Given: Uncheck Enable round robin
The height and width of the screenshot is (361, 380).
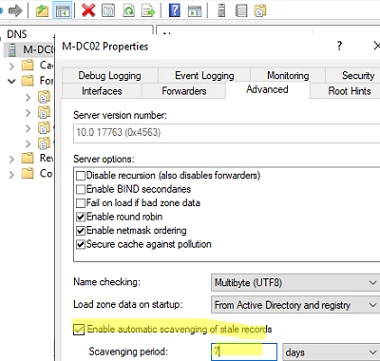Looking at the screenshot, I should [81, 217].
